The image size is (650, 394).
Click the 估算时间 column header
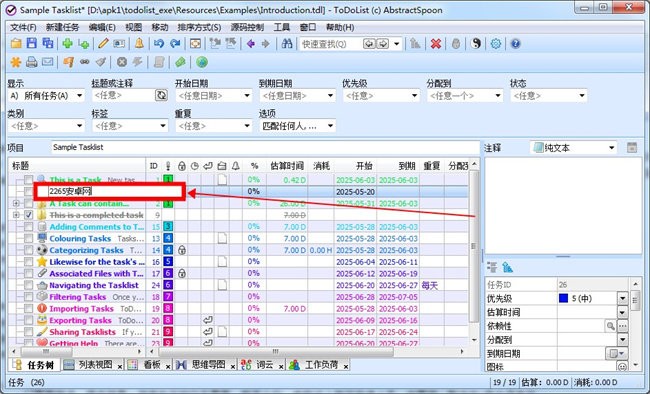(287, 166)
